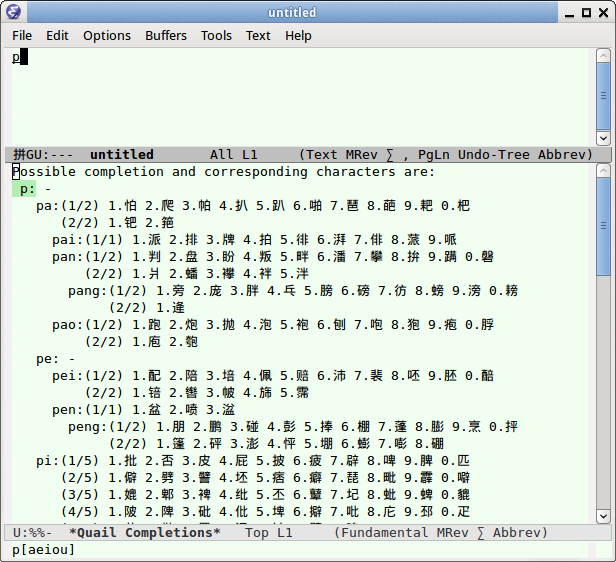The height and width of the screenshot is (562, 616).
Task: Click the Emacs icon in the title bar
Action: tap(12, 12)
